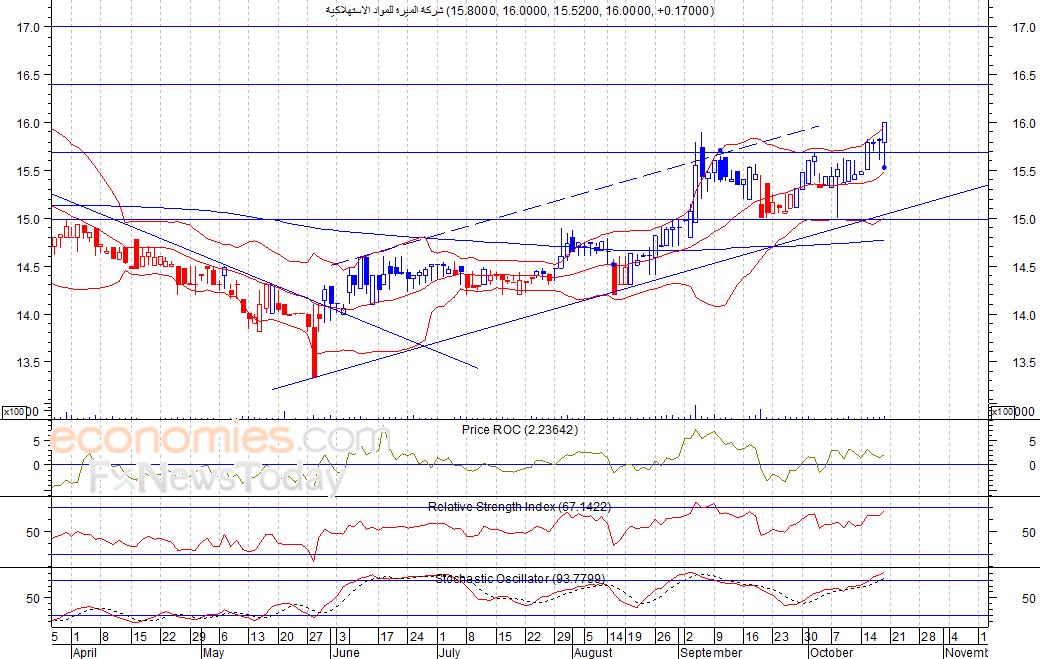Click the blue dot marker below the last candle
Viewport: 1040px width, 659px height.
884,168
